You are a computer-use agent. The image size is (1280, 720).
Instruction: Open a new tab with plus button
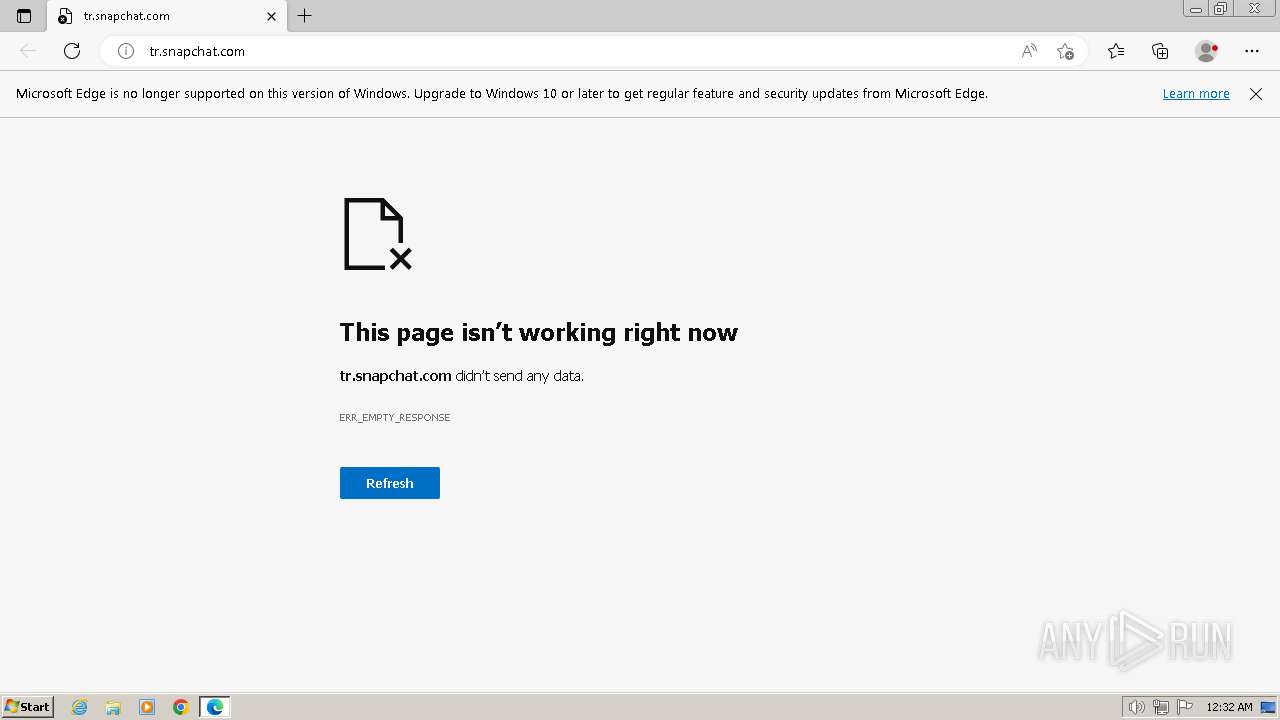tap(305, 16)
